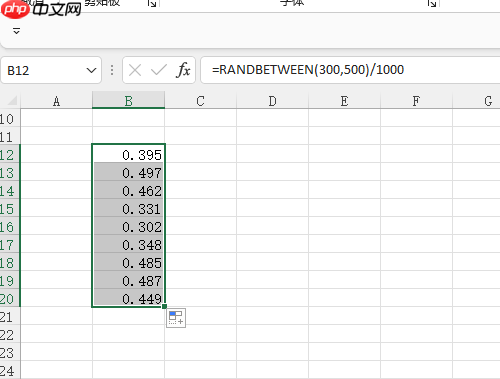The height and width of the screenshot is (379, 500).
Task: Open Clipboard group dialog launcher
Action: tap(152, 3)
